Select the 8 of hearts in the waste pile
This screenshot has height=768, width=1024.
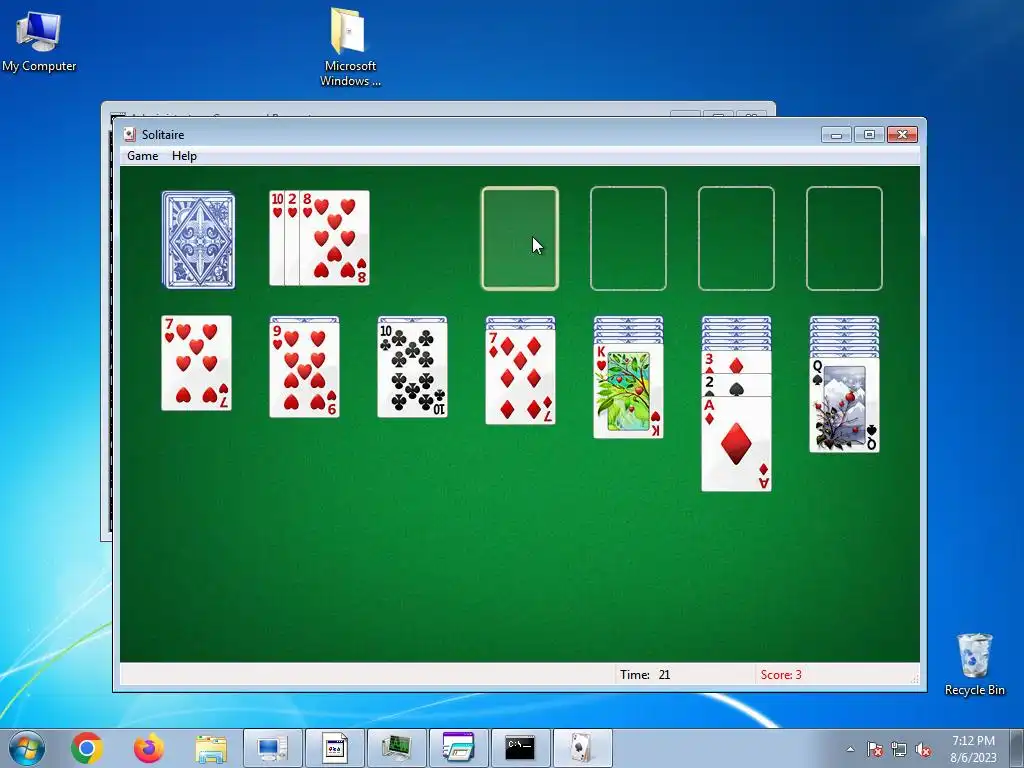click(x=334, y=238)
